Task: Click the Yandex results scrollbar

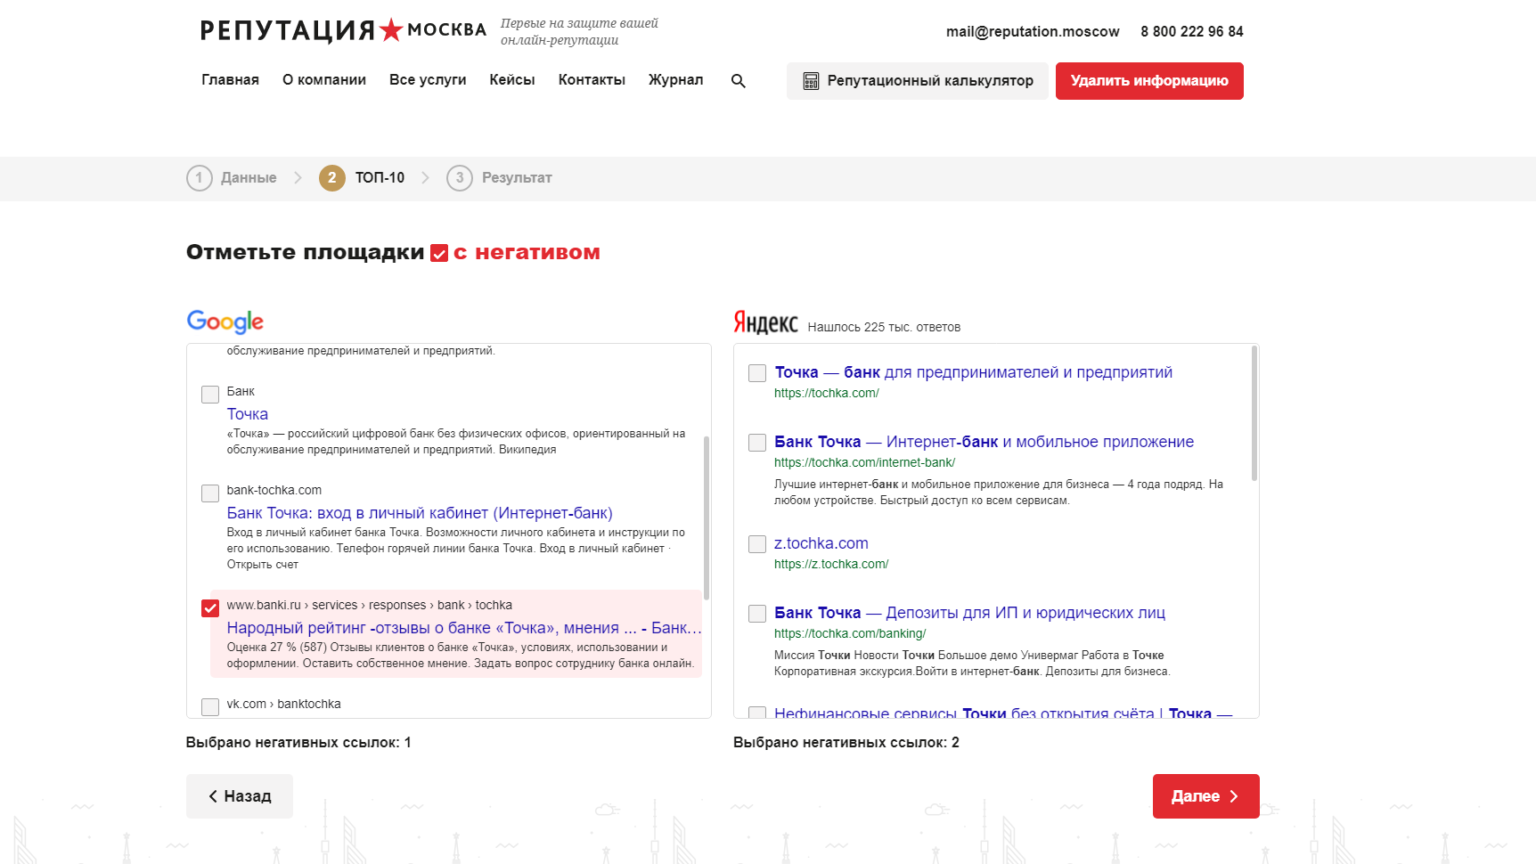Action: click(x=1254, y=414)
